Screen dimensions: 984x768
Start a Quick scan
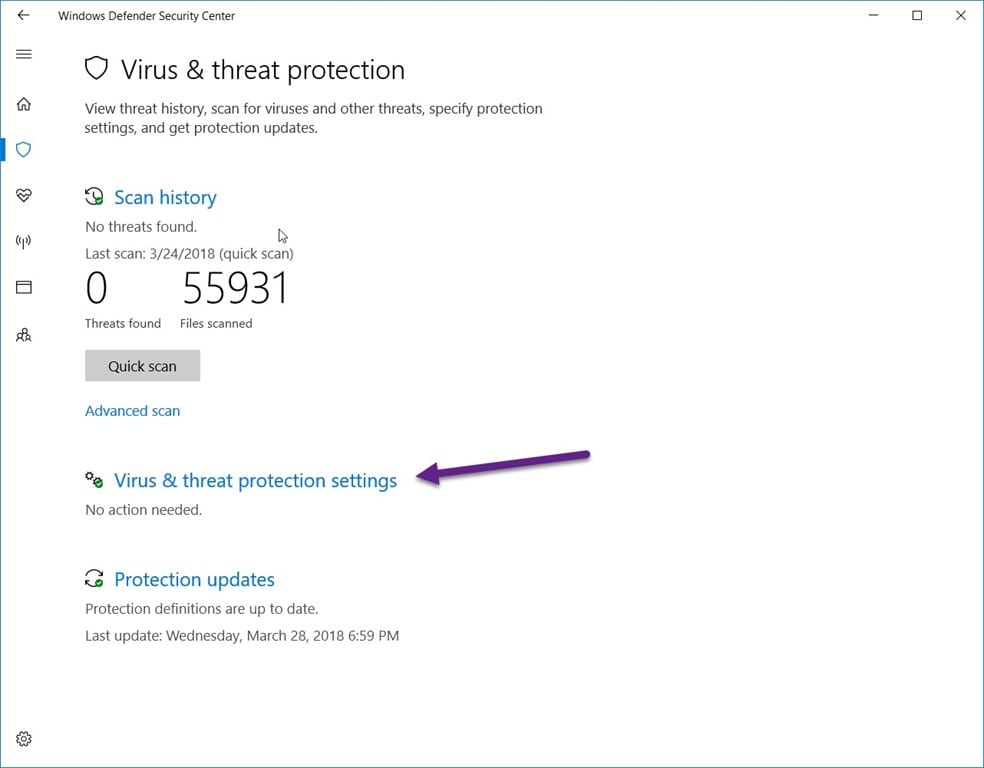[x=142, y=366]
